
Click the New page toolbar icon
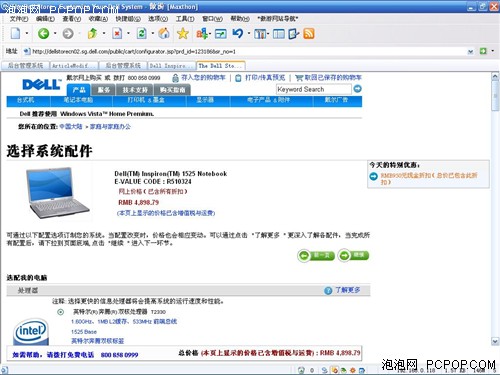tap(16, 33)
